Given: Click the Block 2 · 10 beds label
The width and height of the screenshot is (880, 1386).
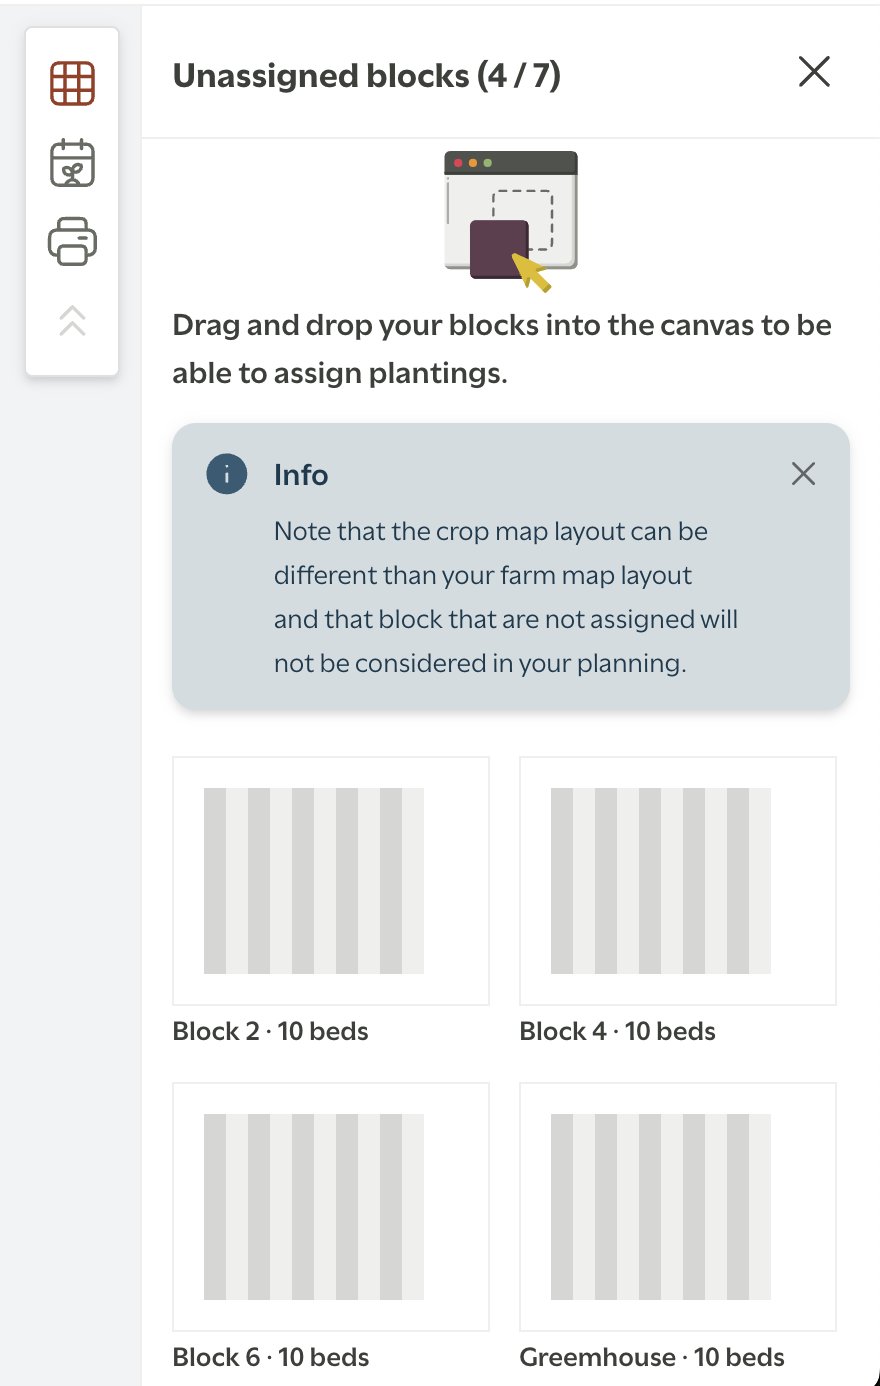Looking at the screenshot, I should point(271,1031).
